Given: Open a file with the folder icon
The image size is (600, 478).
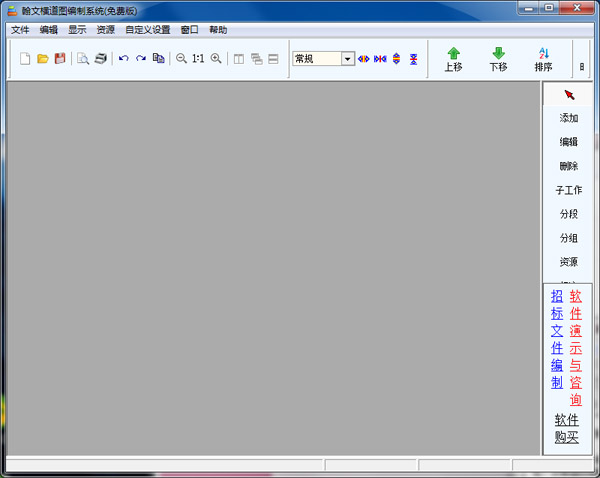Looking at the screenshot, I should click(42, 59).
